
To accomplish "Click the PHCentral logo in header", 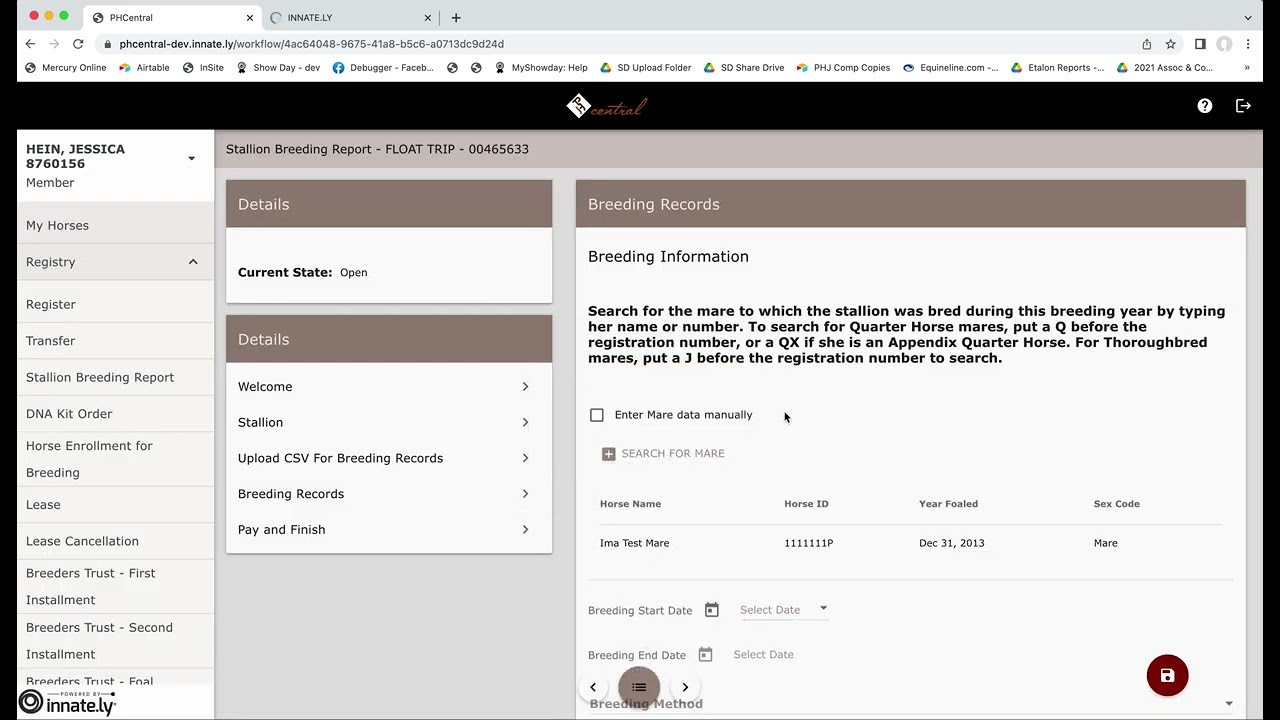I will [x=607, y=106].
